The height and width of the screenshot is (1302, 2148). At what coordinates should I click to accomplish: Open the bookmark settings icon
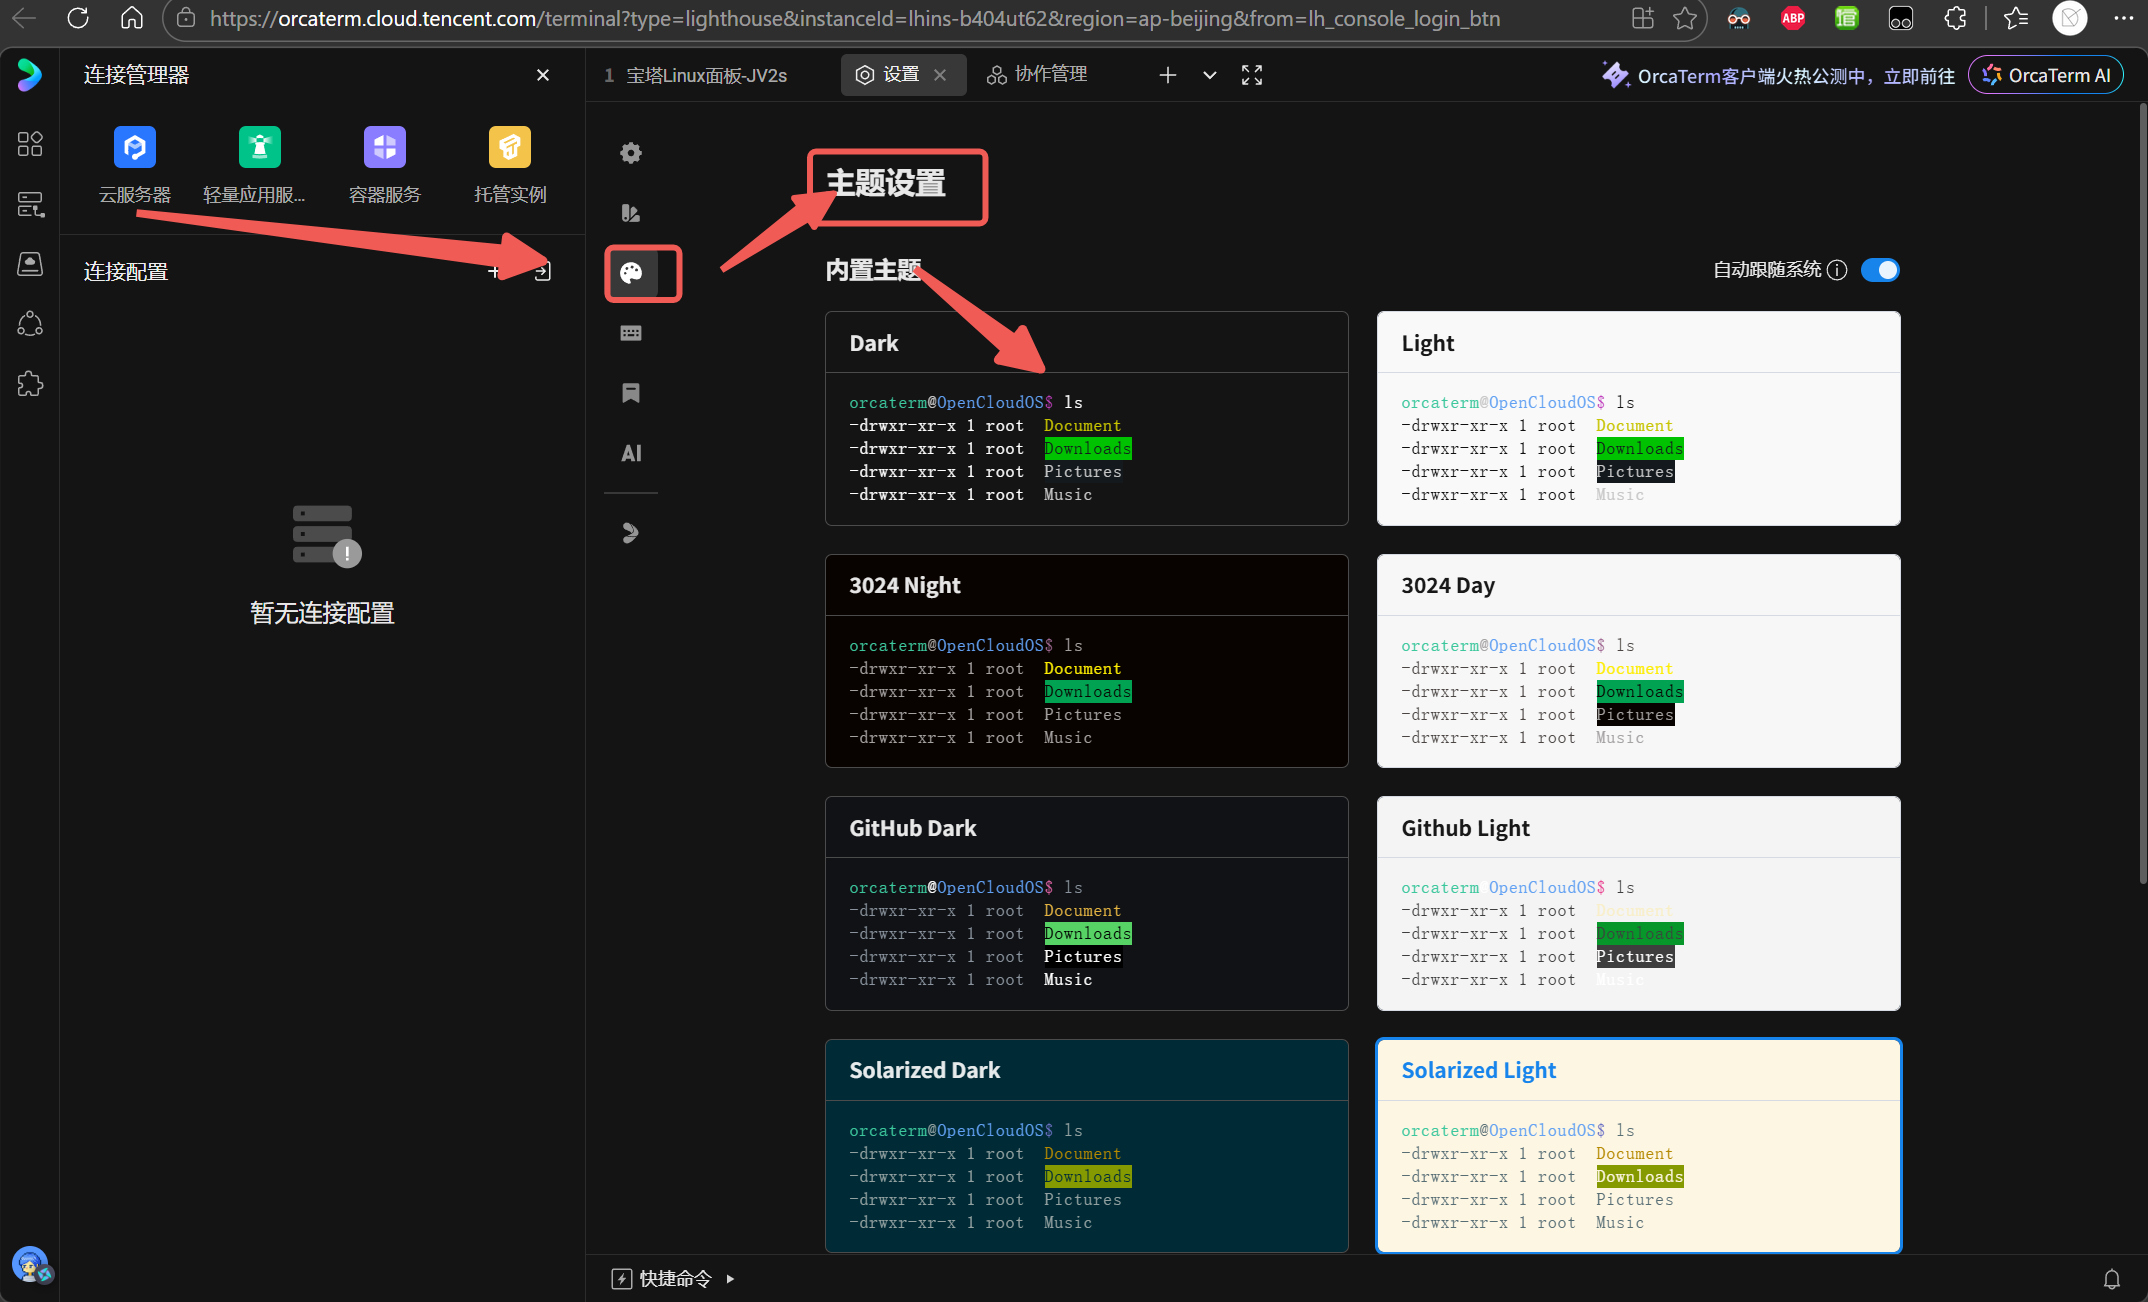631,393
